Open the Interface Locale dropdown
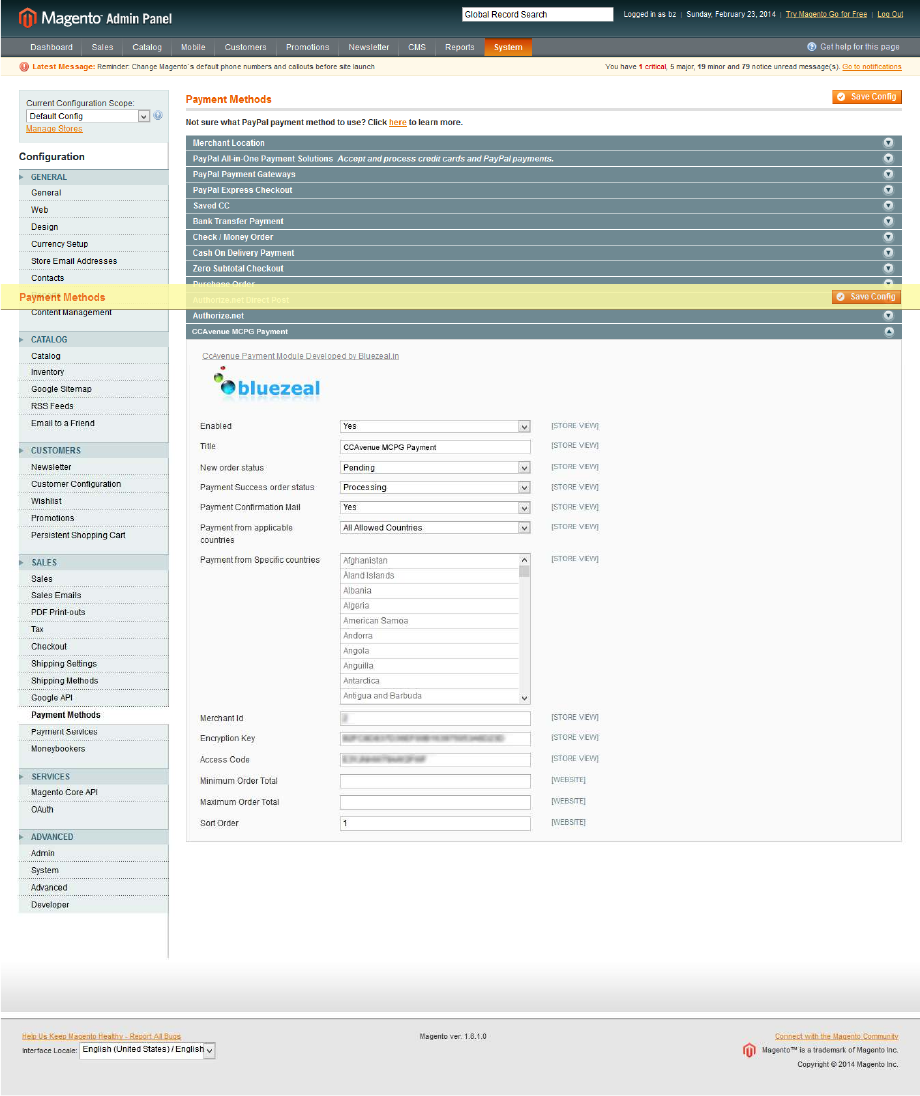 pos(147,1050)
